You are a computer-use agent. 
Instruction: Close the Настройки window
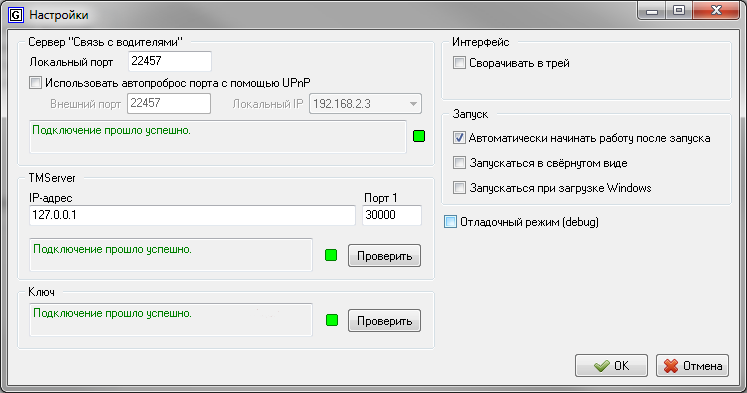(717, 11)
